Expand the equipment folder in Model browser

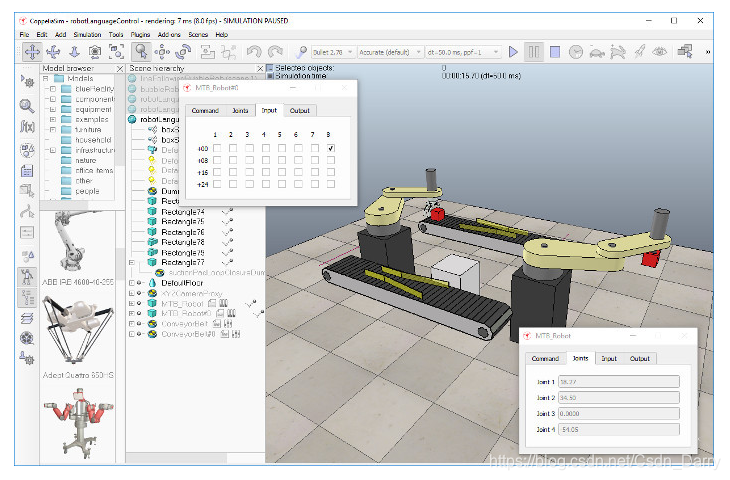coord(53,109)
